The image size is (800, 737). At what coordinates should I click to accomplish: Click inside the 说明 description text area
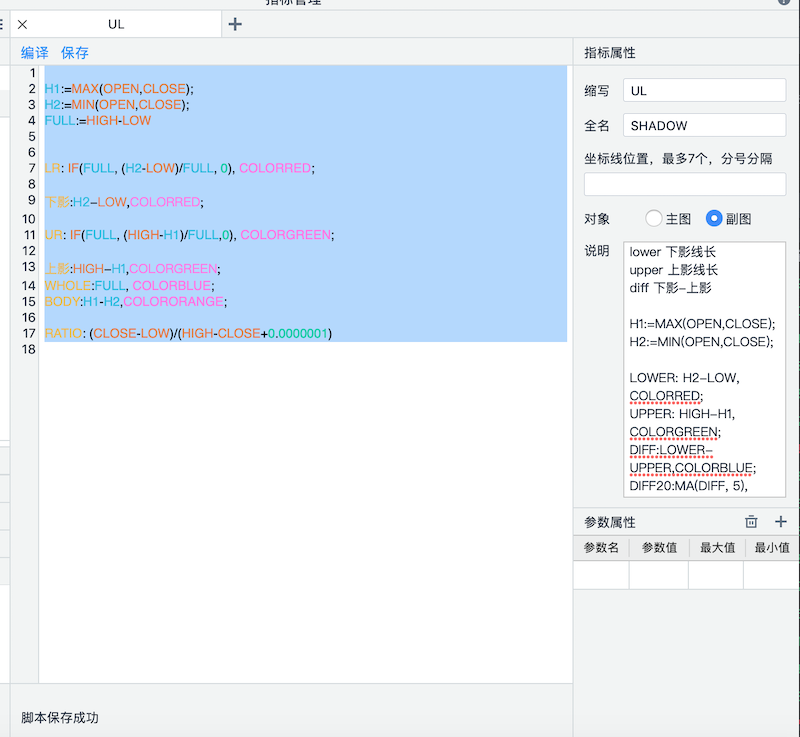click(x=704, y=368)
